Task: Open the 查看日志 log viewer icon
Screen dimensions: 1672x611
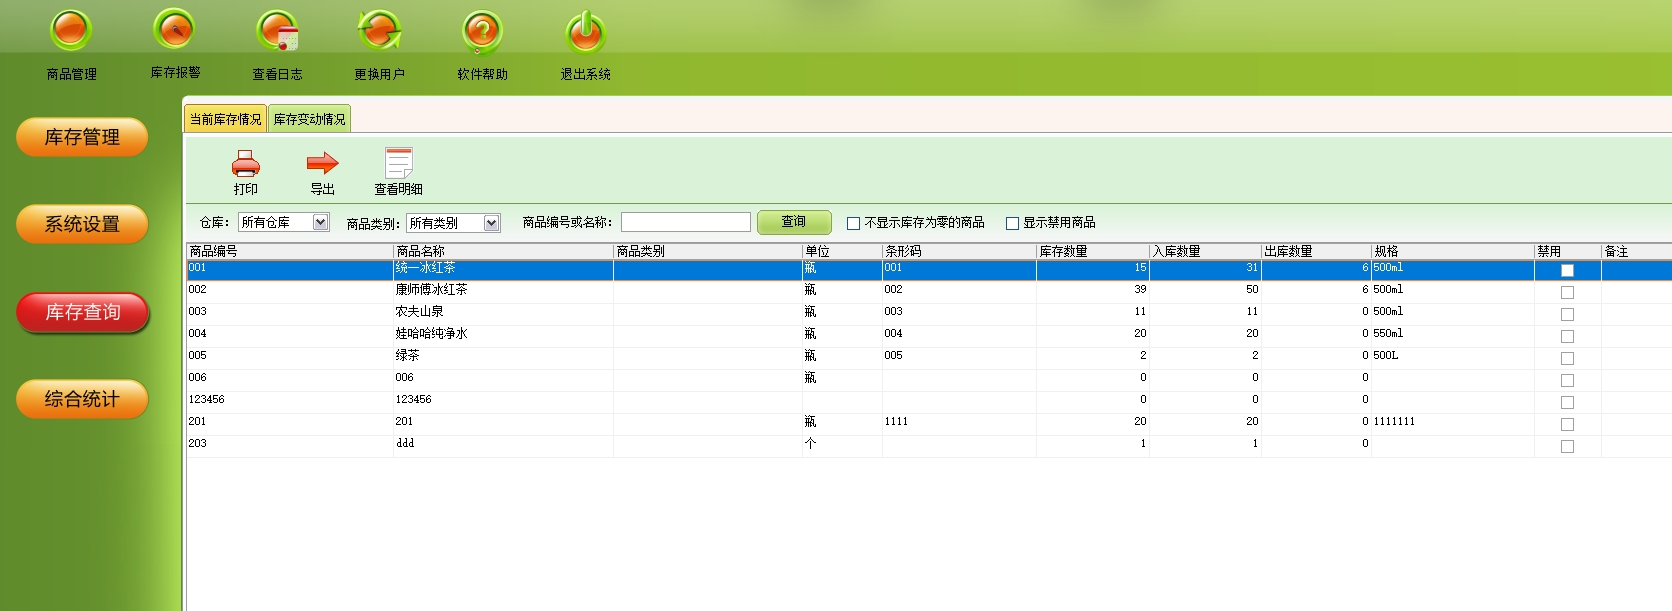Action: [277, 32]
